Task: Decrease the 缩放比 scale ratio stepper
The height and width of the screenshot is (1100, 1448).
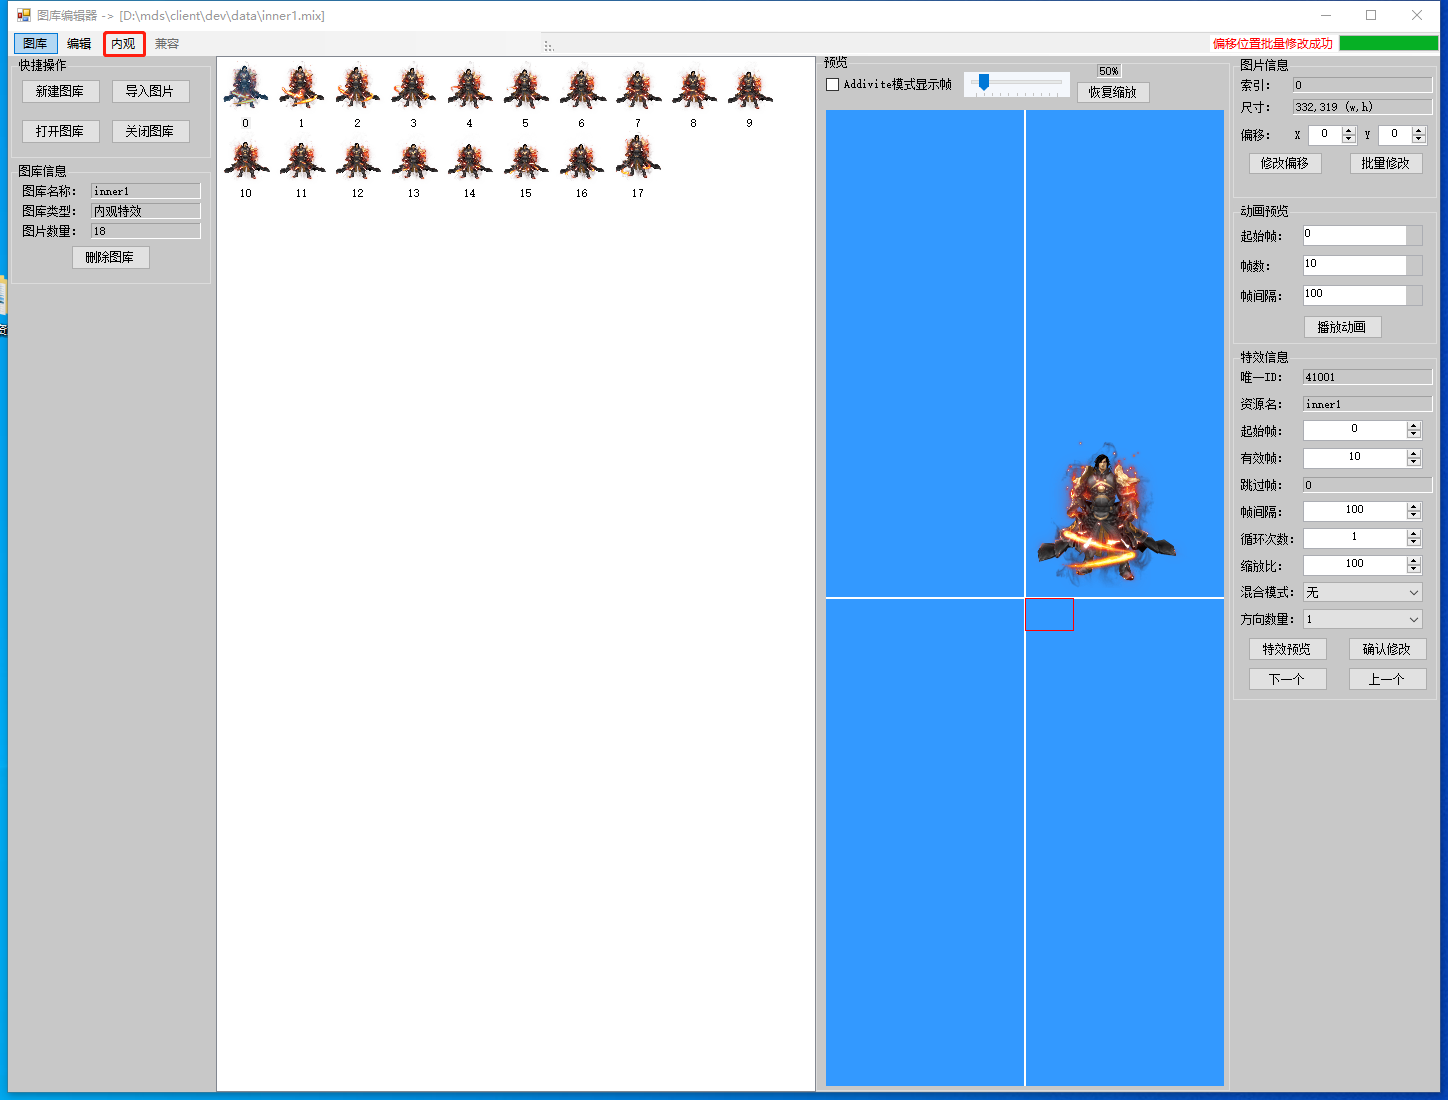Action: coord(1413,569)
